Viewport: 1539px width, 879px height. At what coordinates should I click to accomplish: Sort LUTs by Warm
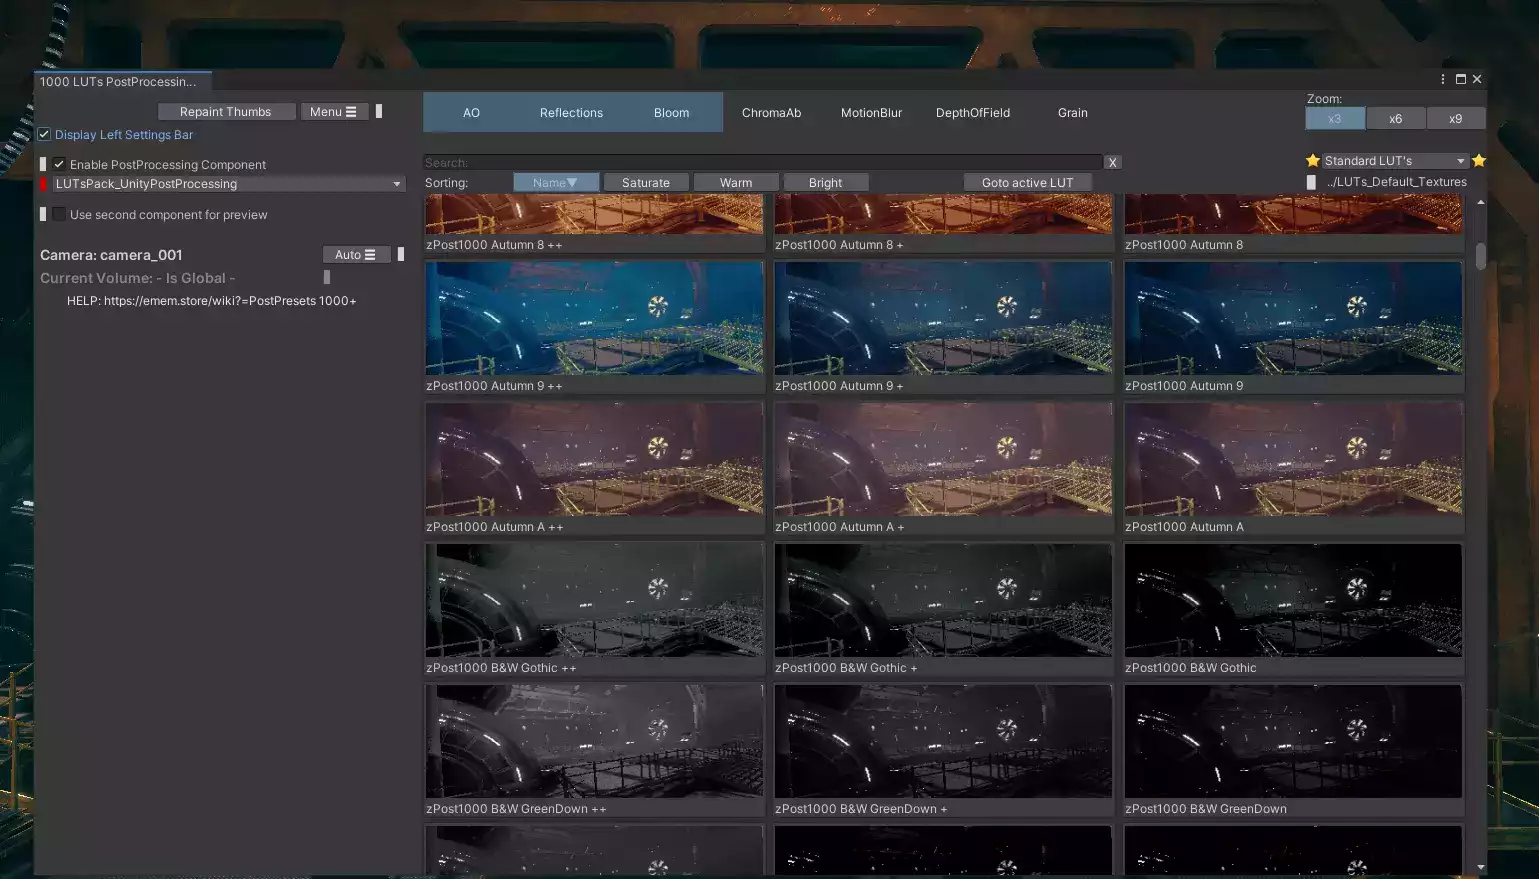736,183
